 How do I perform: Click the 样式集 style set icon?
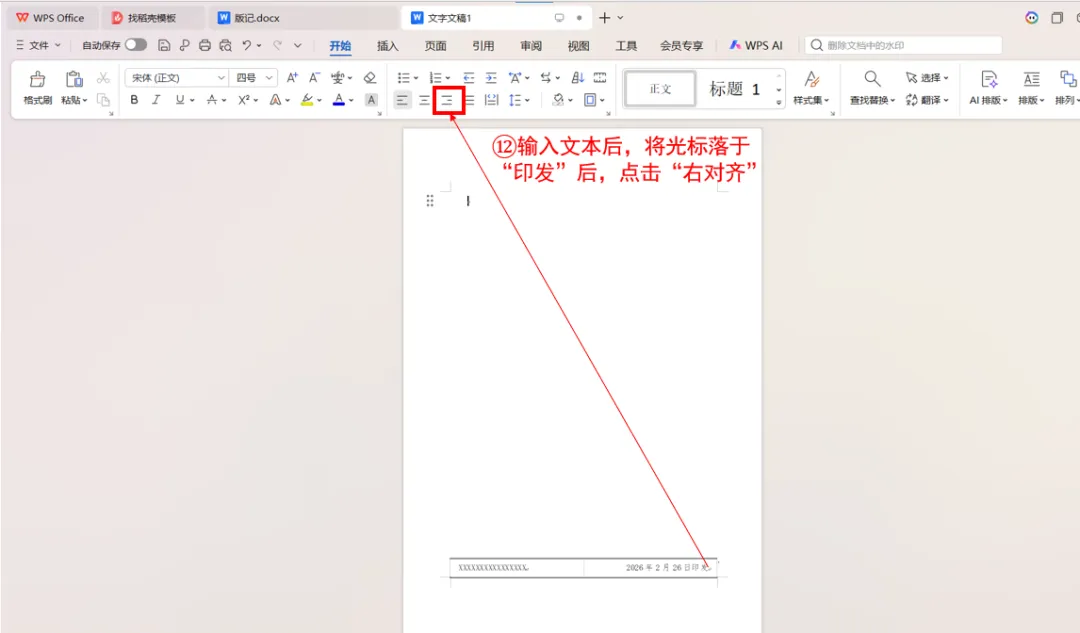tap(811, 79)
